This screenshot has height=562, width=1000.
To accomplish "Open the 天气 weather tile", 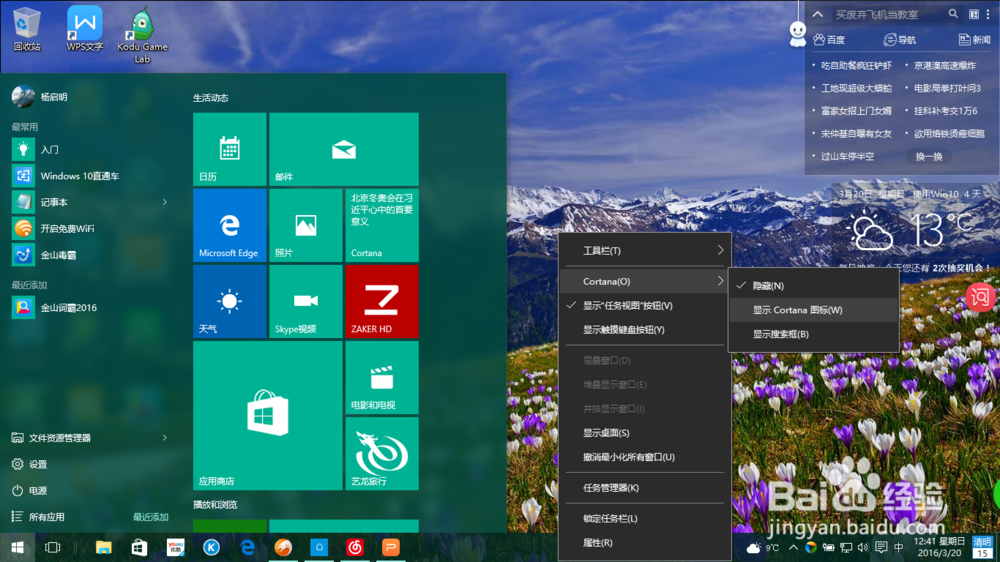I will pyautogui.click(x=230, y=301).
